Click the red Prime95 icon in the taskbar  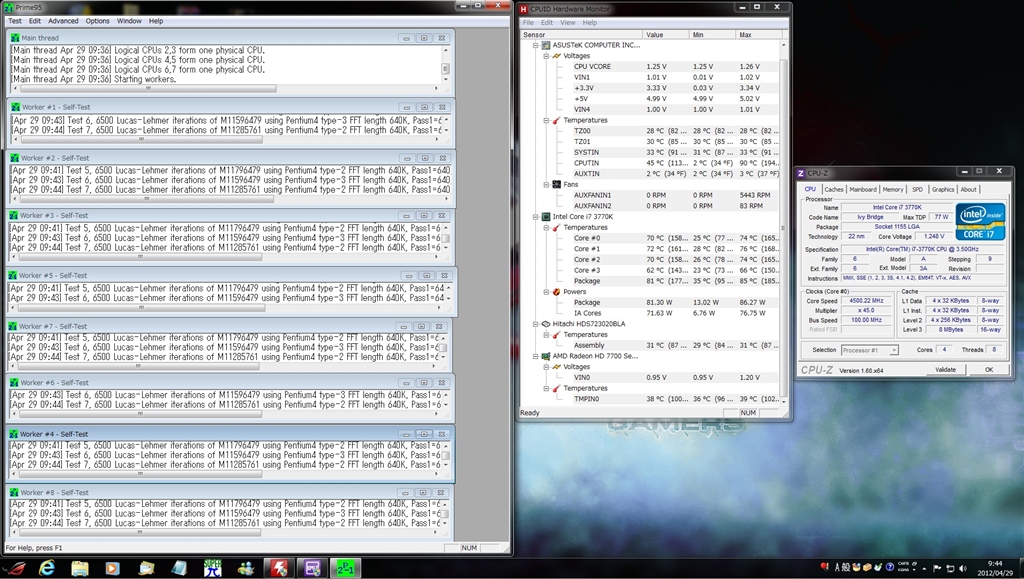tap(277, 567)
